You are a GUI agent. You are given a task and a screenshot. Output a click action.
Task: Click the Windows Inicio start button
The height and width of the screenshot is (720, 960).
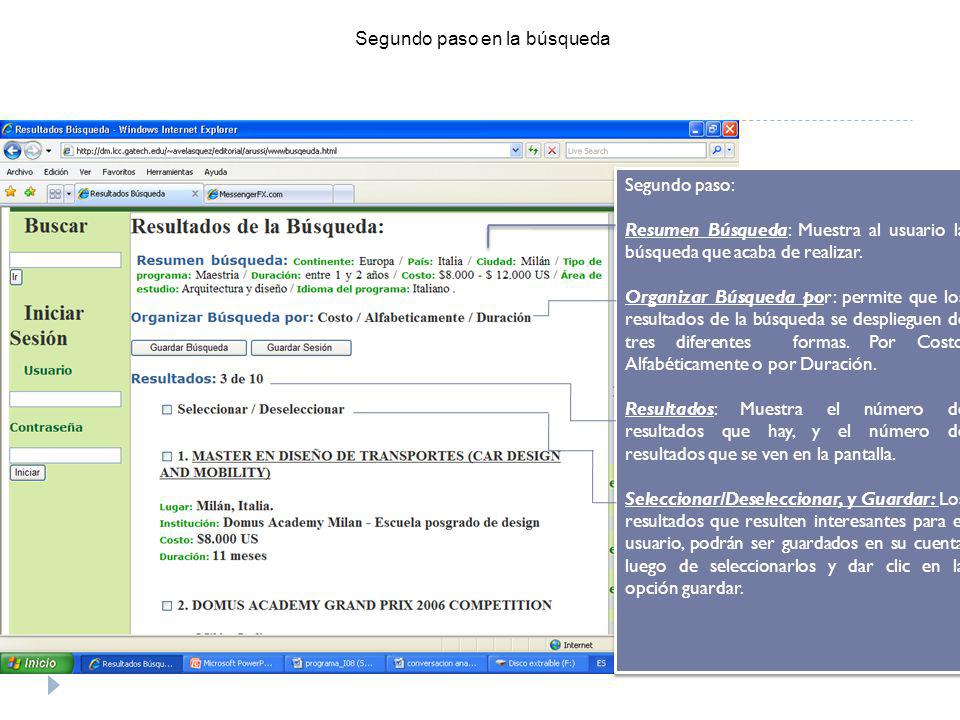pyautogui.click(x=37, y=663)
